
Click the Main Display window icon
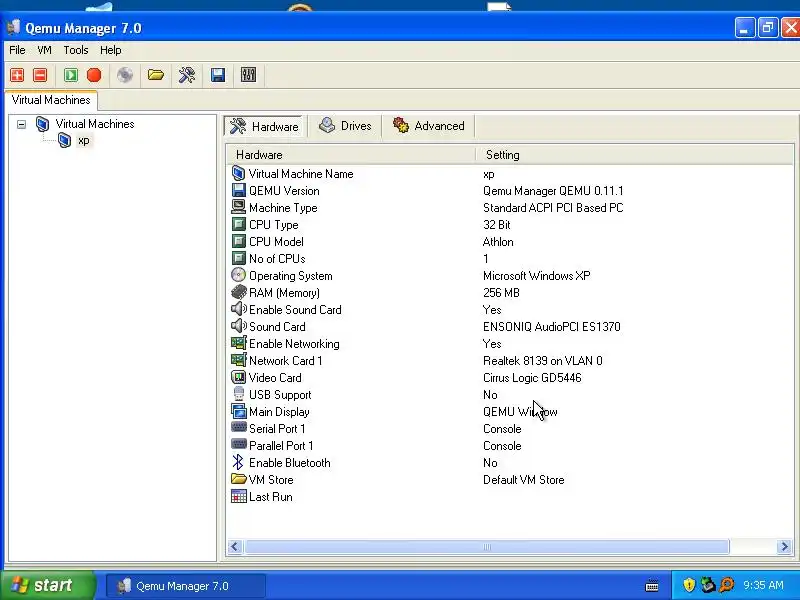click(x=238, y=411)
